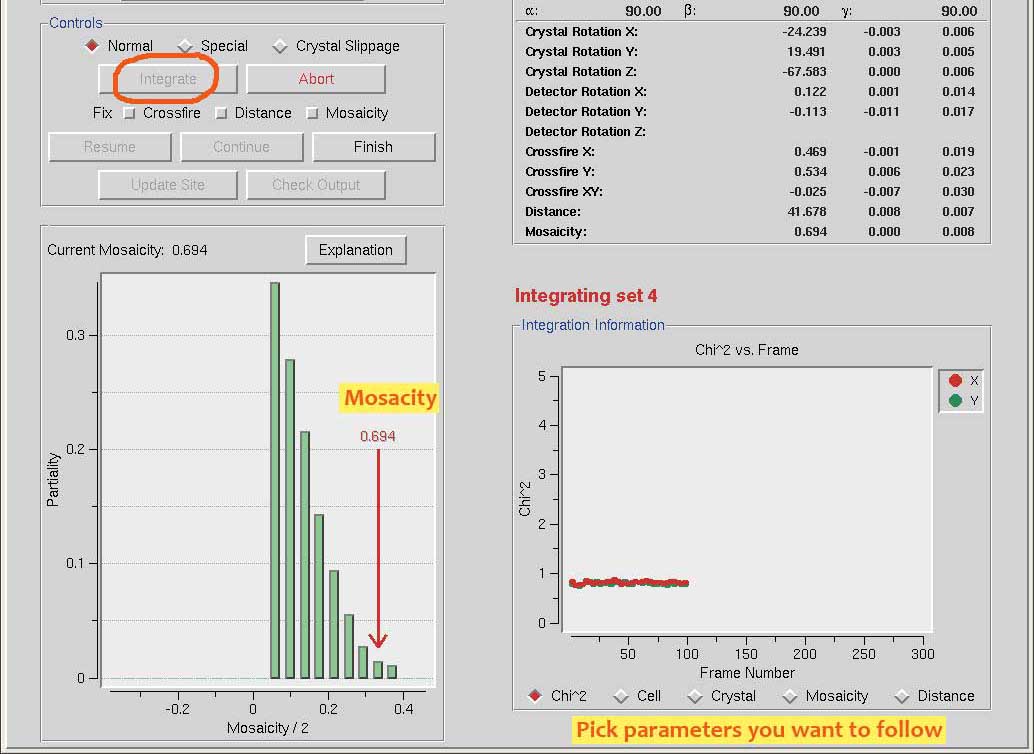The width and height of the screenshot is (1034, 754).
Task: Click the red X legend marker
Action: (955, 381)
